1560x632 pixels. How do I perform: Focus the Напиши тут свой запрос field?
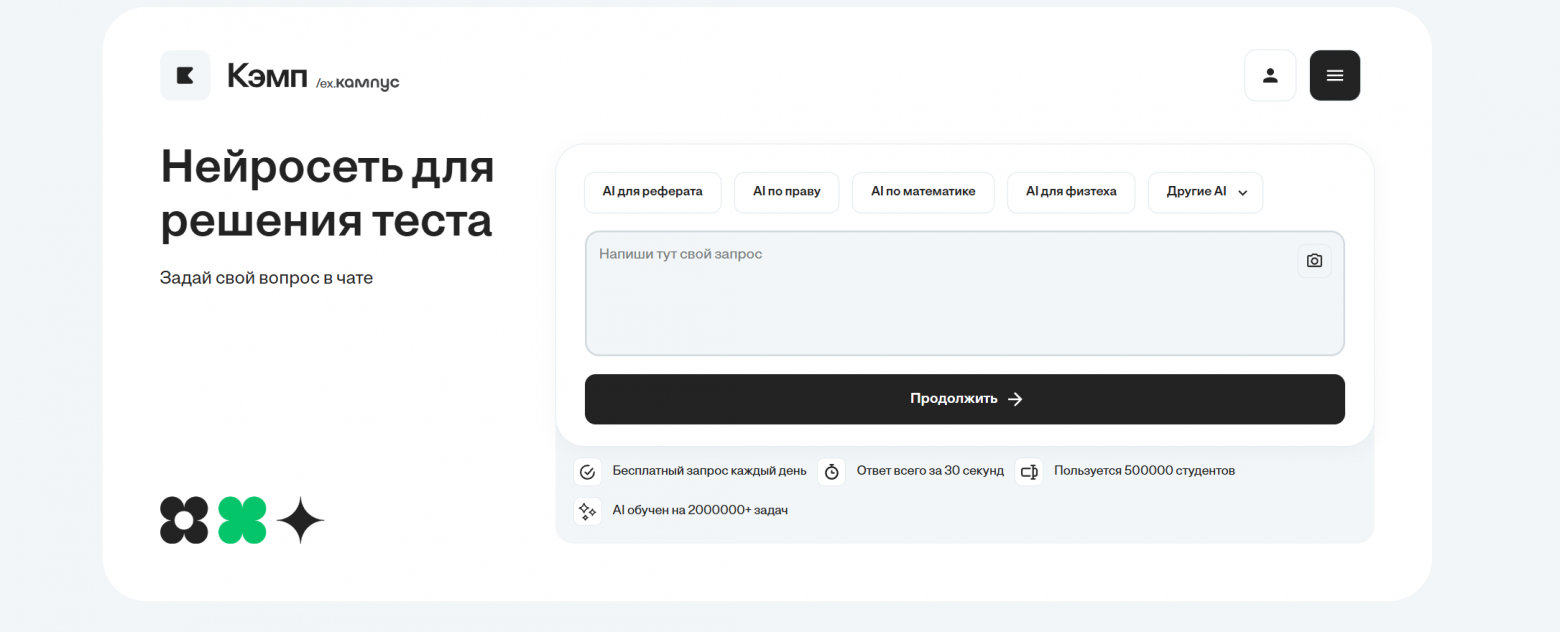[940, 300]
